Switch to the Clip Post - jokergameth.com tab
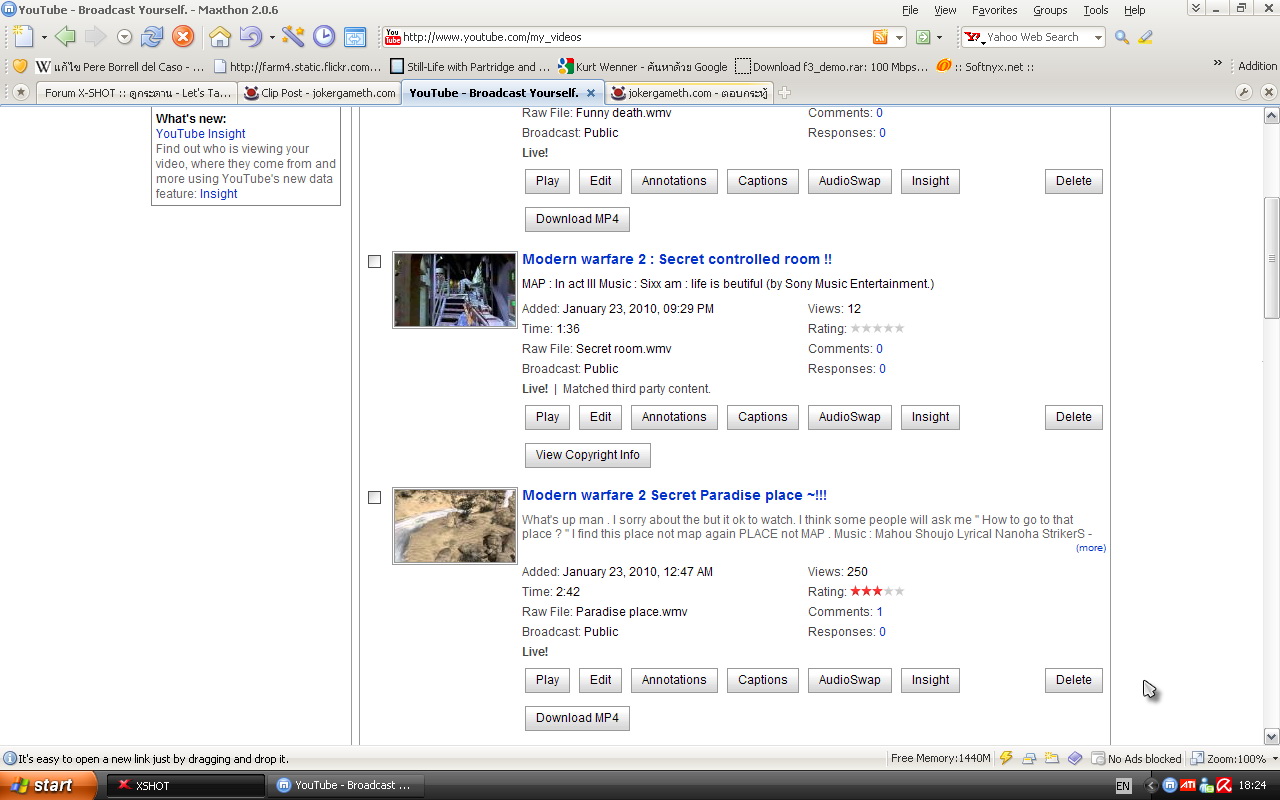The width and height of the screenshot is (1280, 800). [x=320, y=93]
